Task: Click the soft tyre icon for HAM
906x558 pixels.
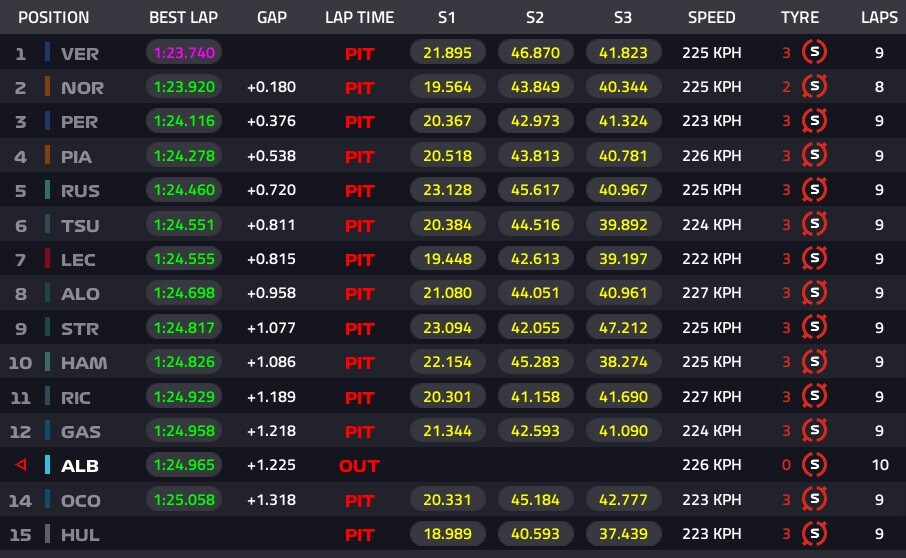Action: pyautogui.click(x=815, y=362)
